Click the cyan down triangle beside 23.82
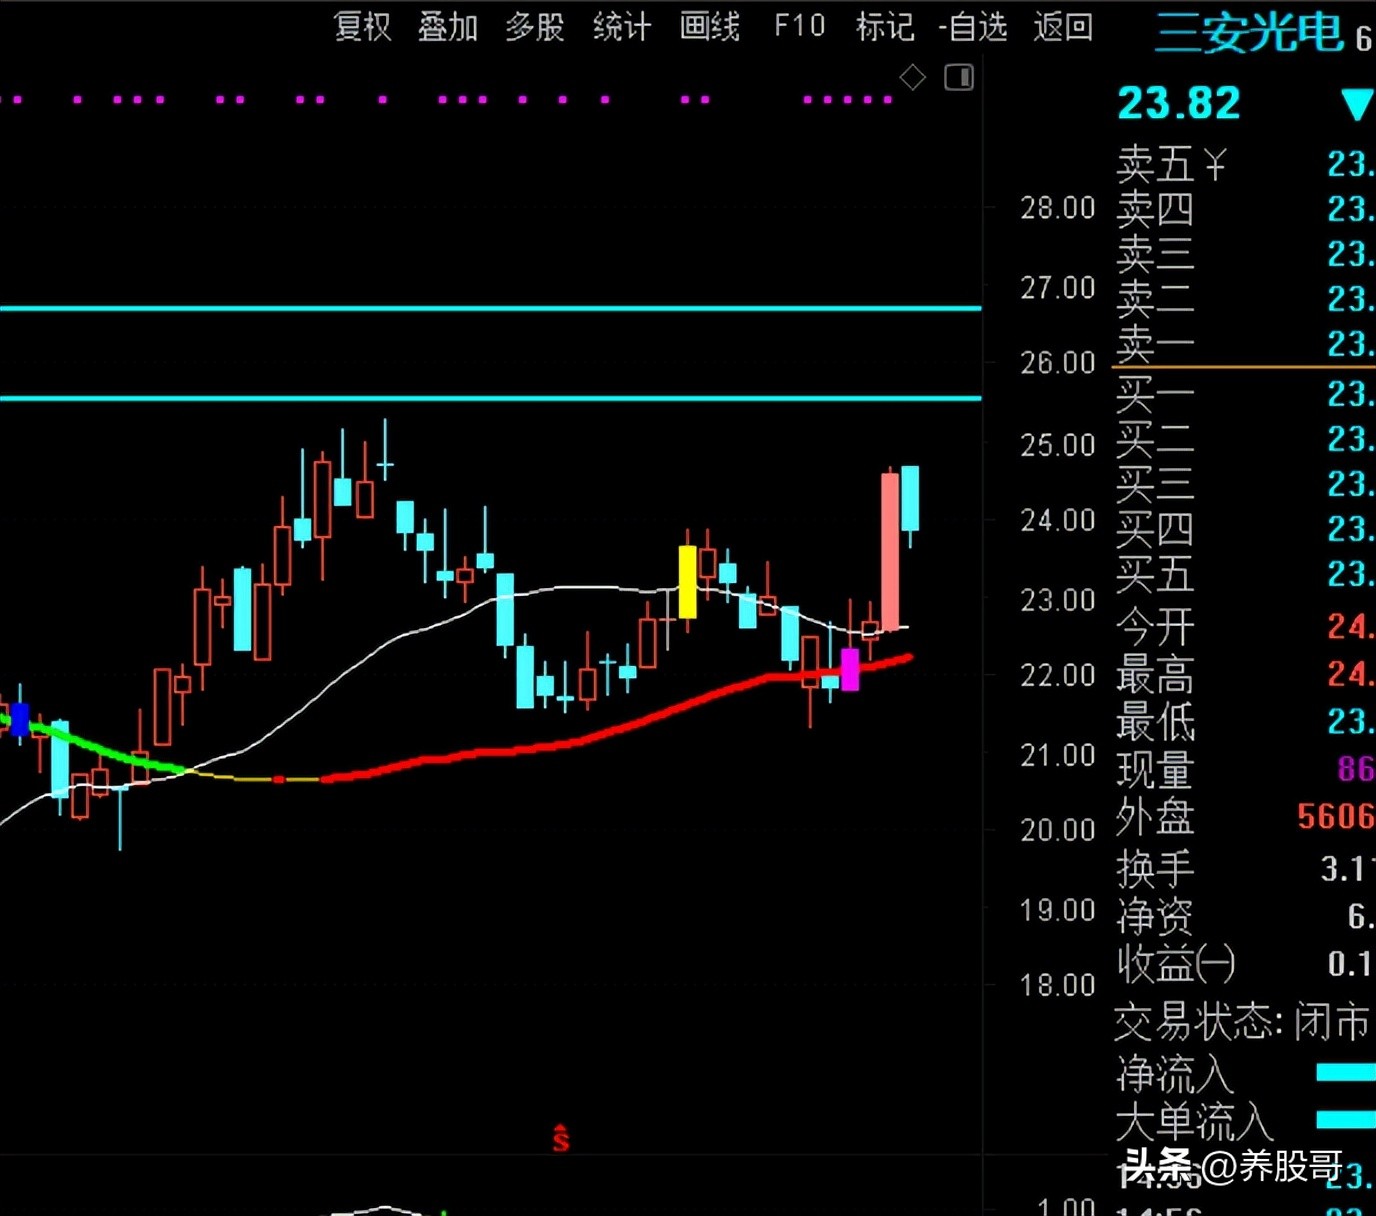The image size is (1376, 1216). coord(1357,105)
